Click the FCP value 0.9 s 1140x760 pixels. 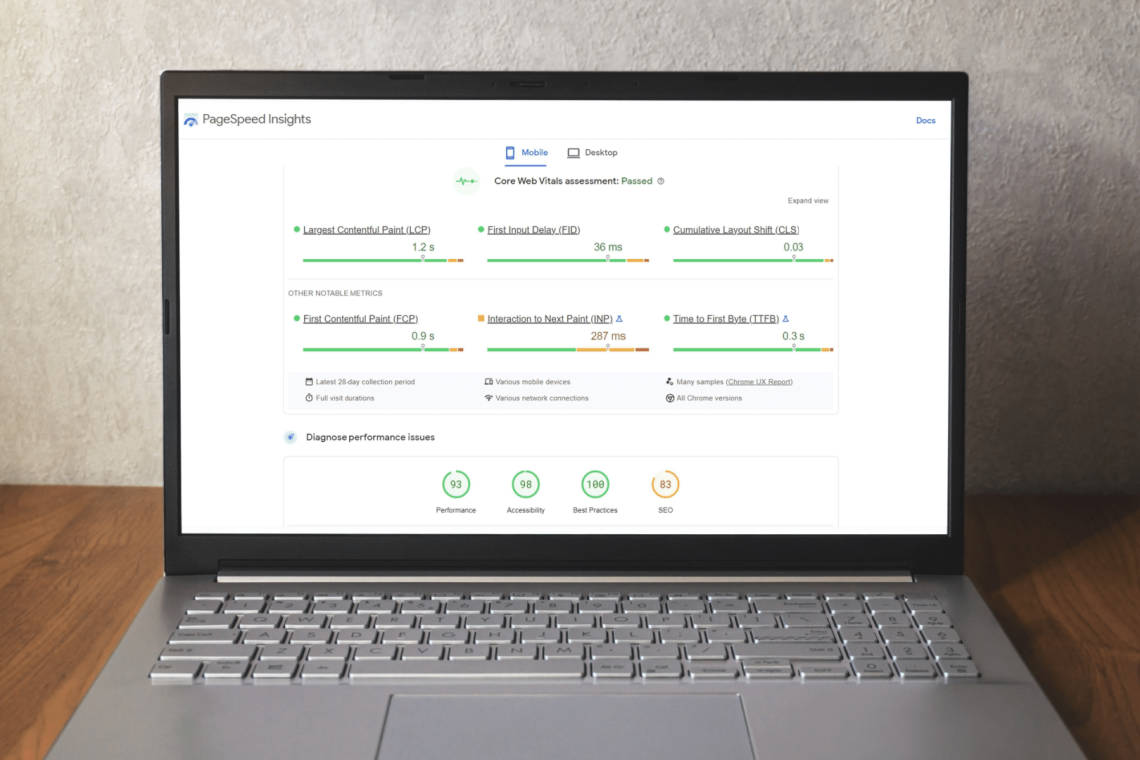423,336
